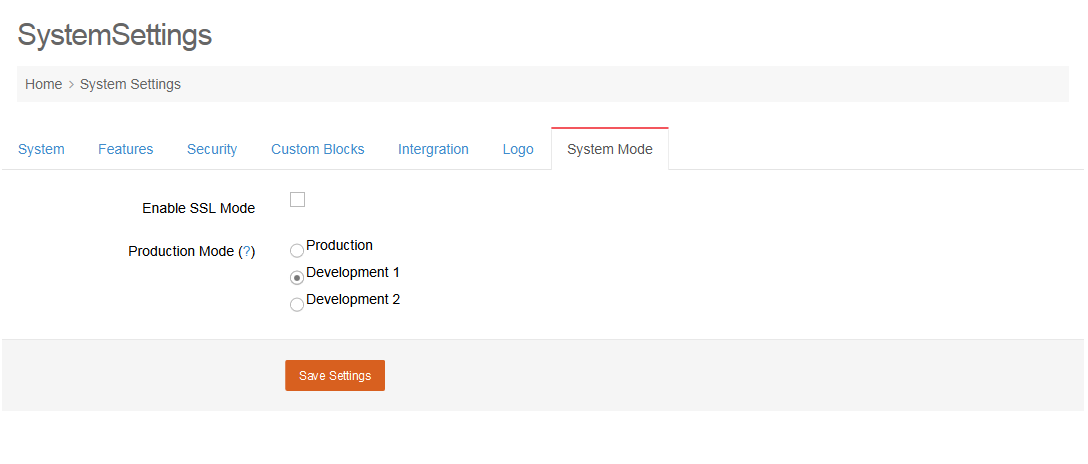Click the active System Mode tab
The width and height of the screenshot is (1088, 464).
609,149
